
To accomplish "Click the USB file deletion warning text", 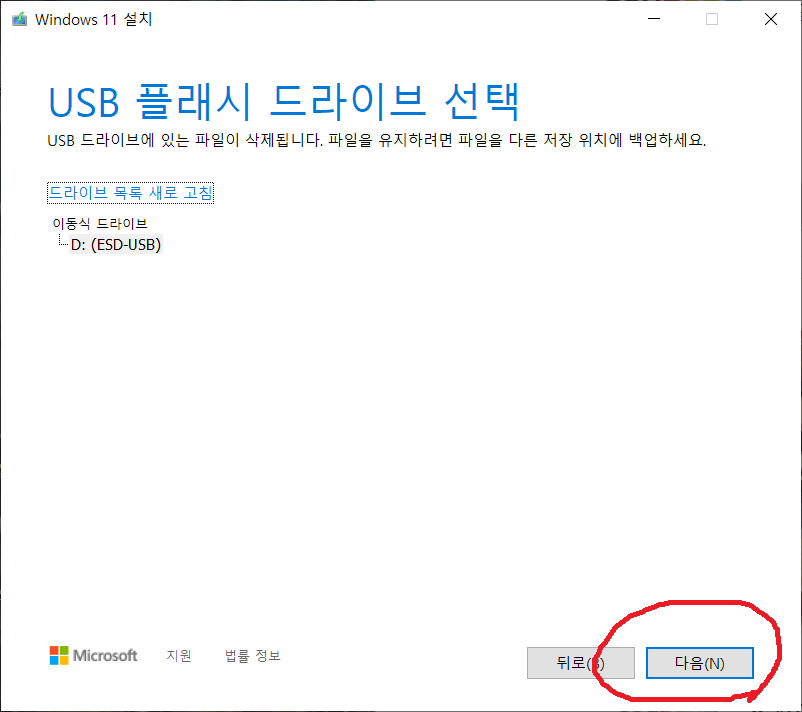I will coord(376,140).
